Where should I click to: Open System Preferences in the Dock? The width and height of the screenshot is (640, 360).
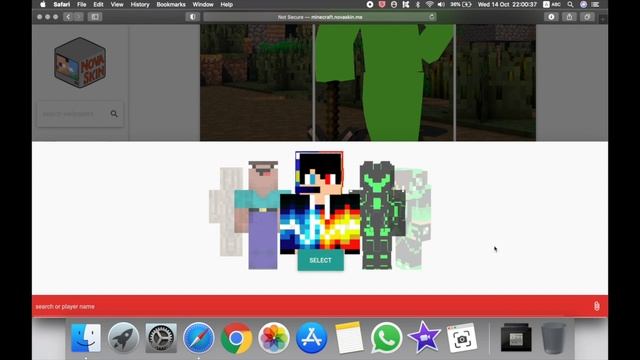point(161,338)
